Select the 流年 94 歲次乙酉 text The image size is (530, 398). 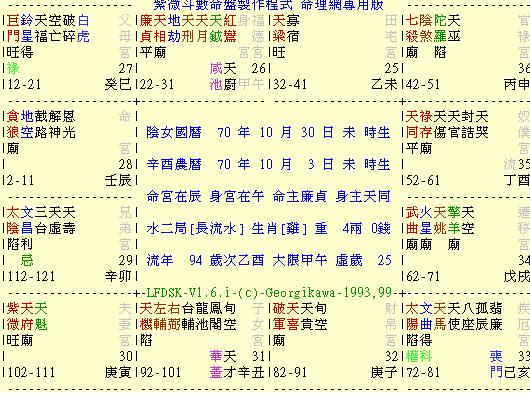coord(206,260)
